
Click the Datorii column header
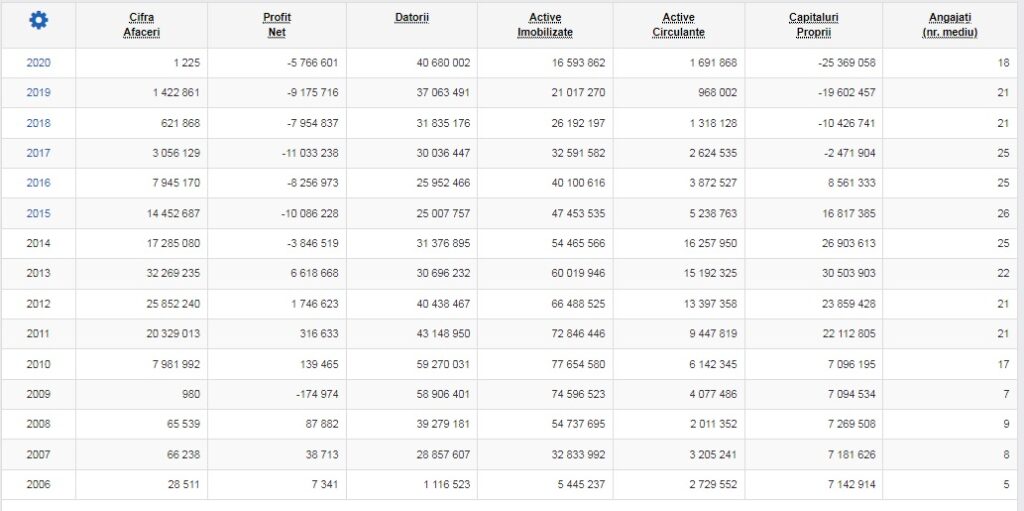point(411,18)
